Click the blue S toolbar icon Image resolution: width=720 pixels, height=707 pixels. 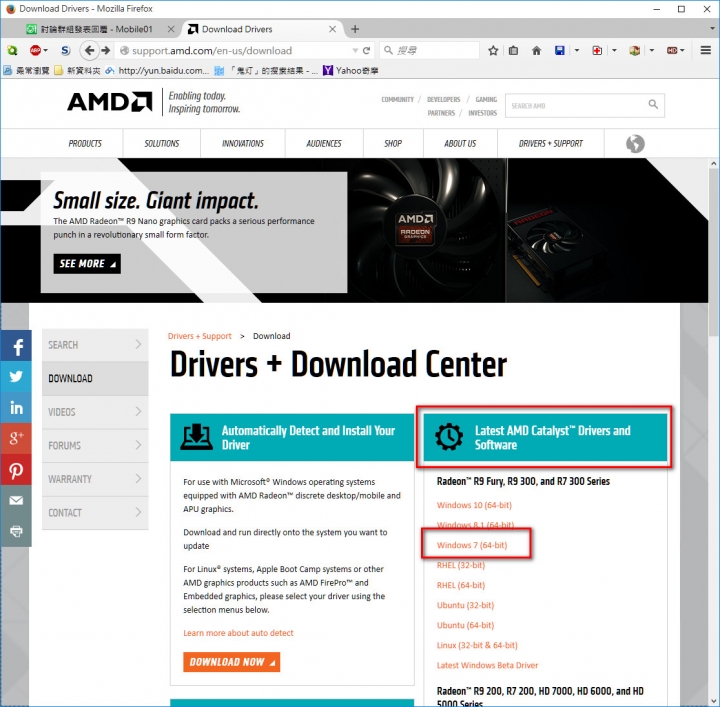tap(66, 50)
